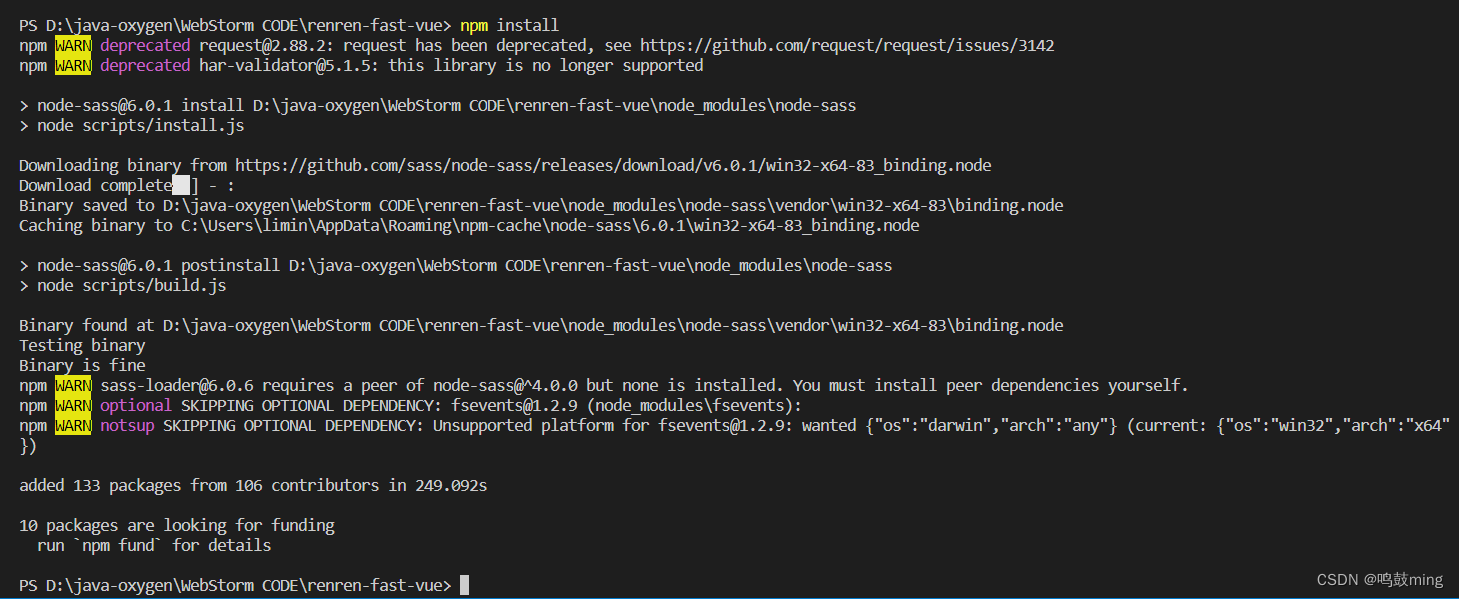
Task: Click the WARN badge on the sass-loader line
Action: coord(73,385)
